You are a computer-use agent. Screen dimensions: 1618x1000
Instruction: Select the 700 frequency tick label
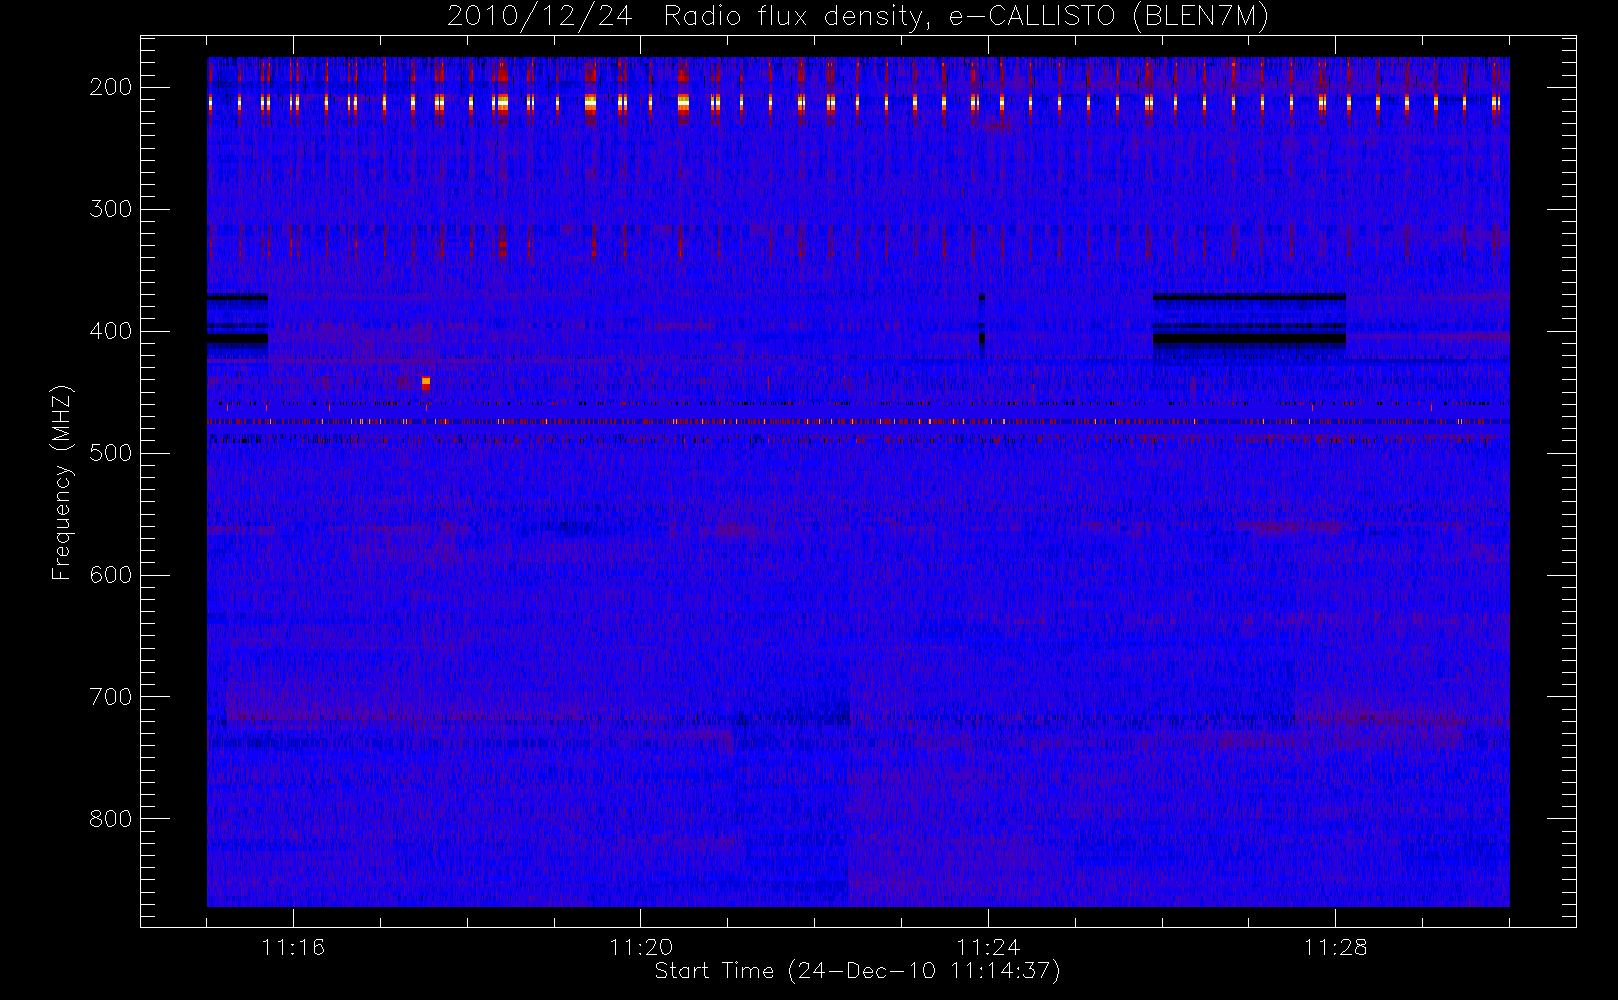(x=111, y=697)
